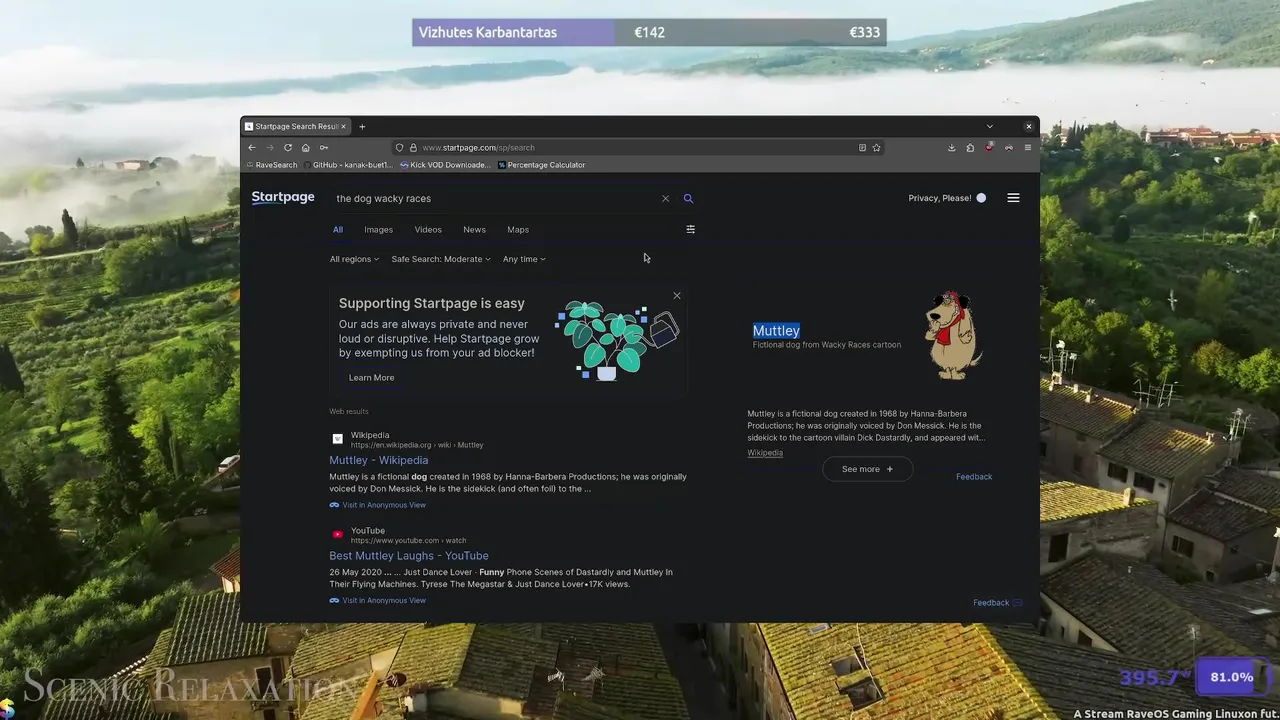Click the en.wikipedia.org breadcrumb URL
The width and height of the screenshot is (1280, 720).
click(x=417, y=445)
